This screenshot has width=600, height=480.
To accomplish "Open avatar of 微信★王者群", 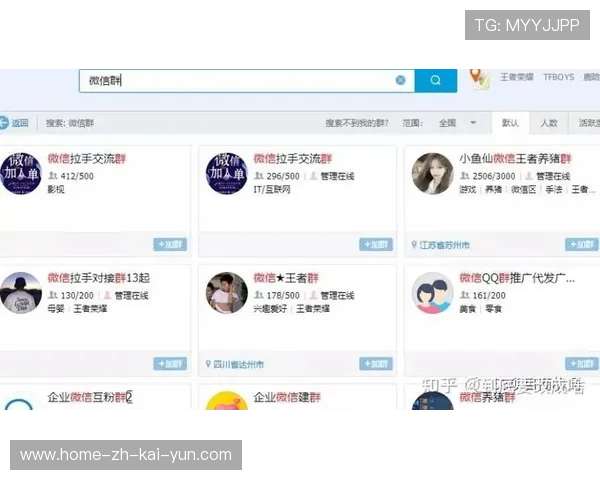I will click(227, 293).
